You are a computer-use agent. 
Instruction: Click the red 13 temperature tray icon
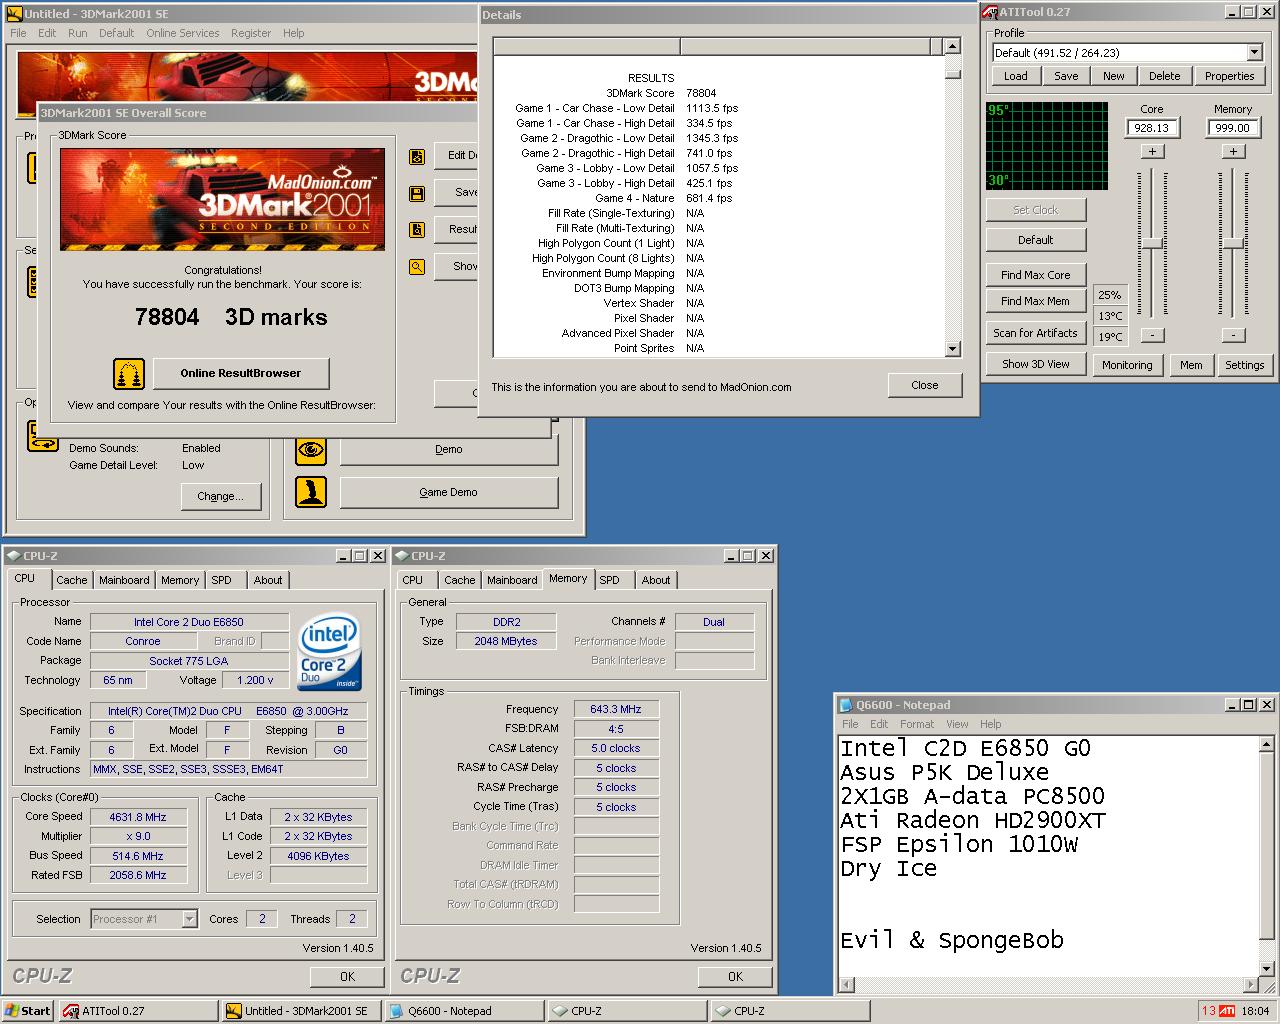point(1208,1011)
